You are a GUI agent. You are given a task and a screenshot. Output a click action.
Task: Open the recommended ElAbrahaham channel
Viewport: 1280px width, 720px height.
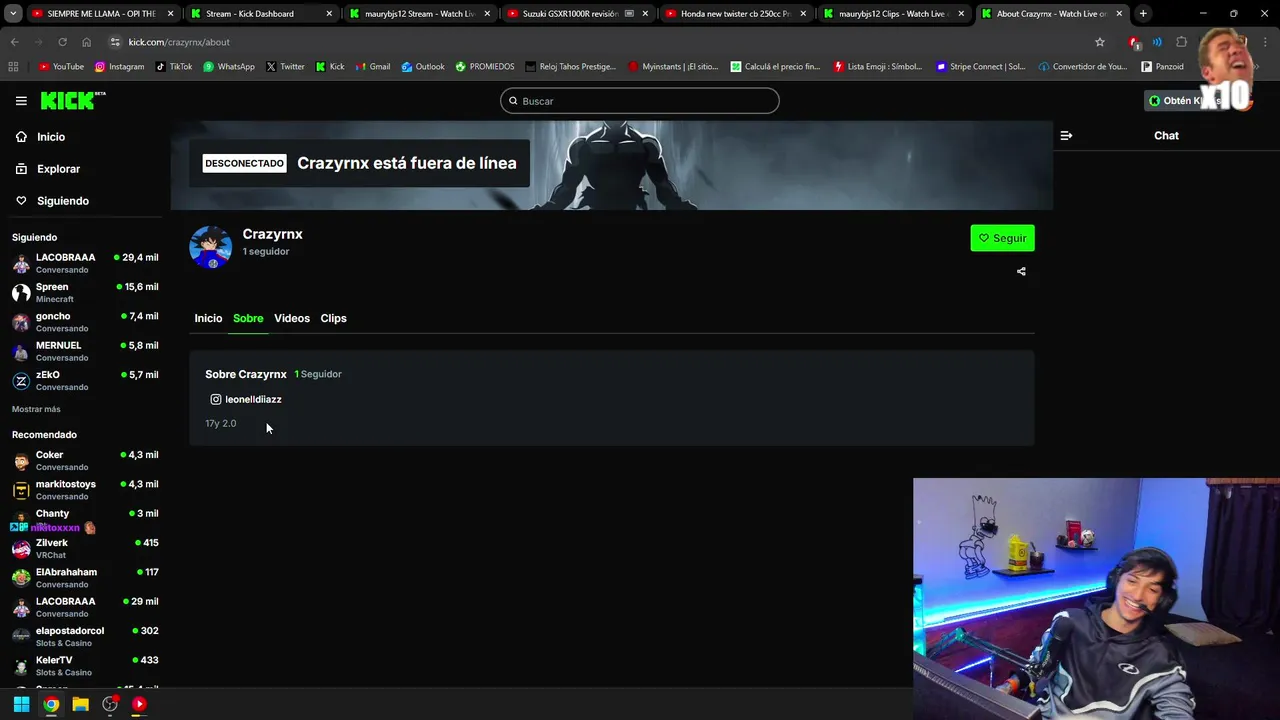85,577
